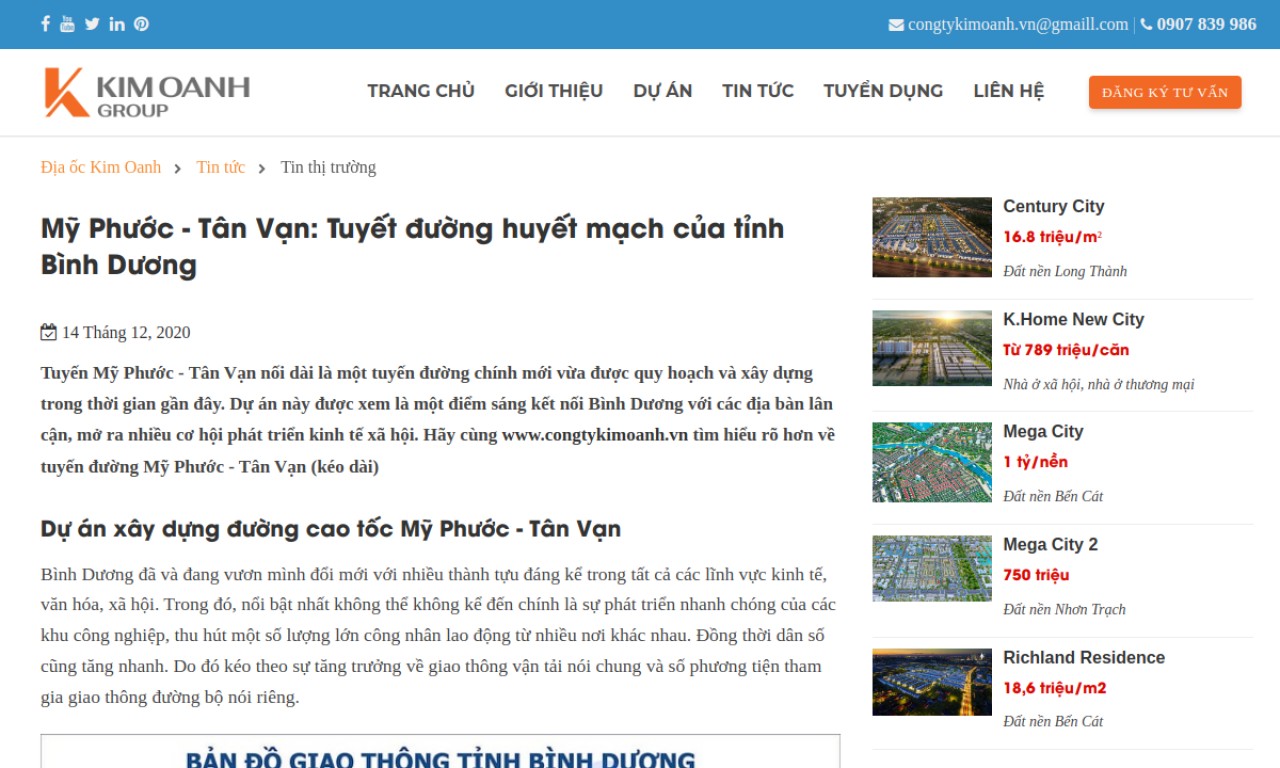Open the K.Home New City thumbnail

tap(932, 348)
